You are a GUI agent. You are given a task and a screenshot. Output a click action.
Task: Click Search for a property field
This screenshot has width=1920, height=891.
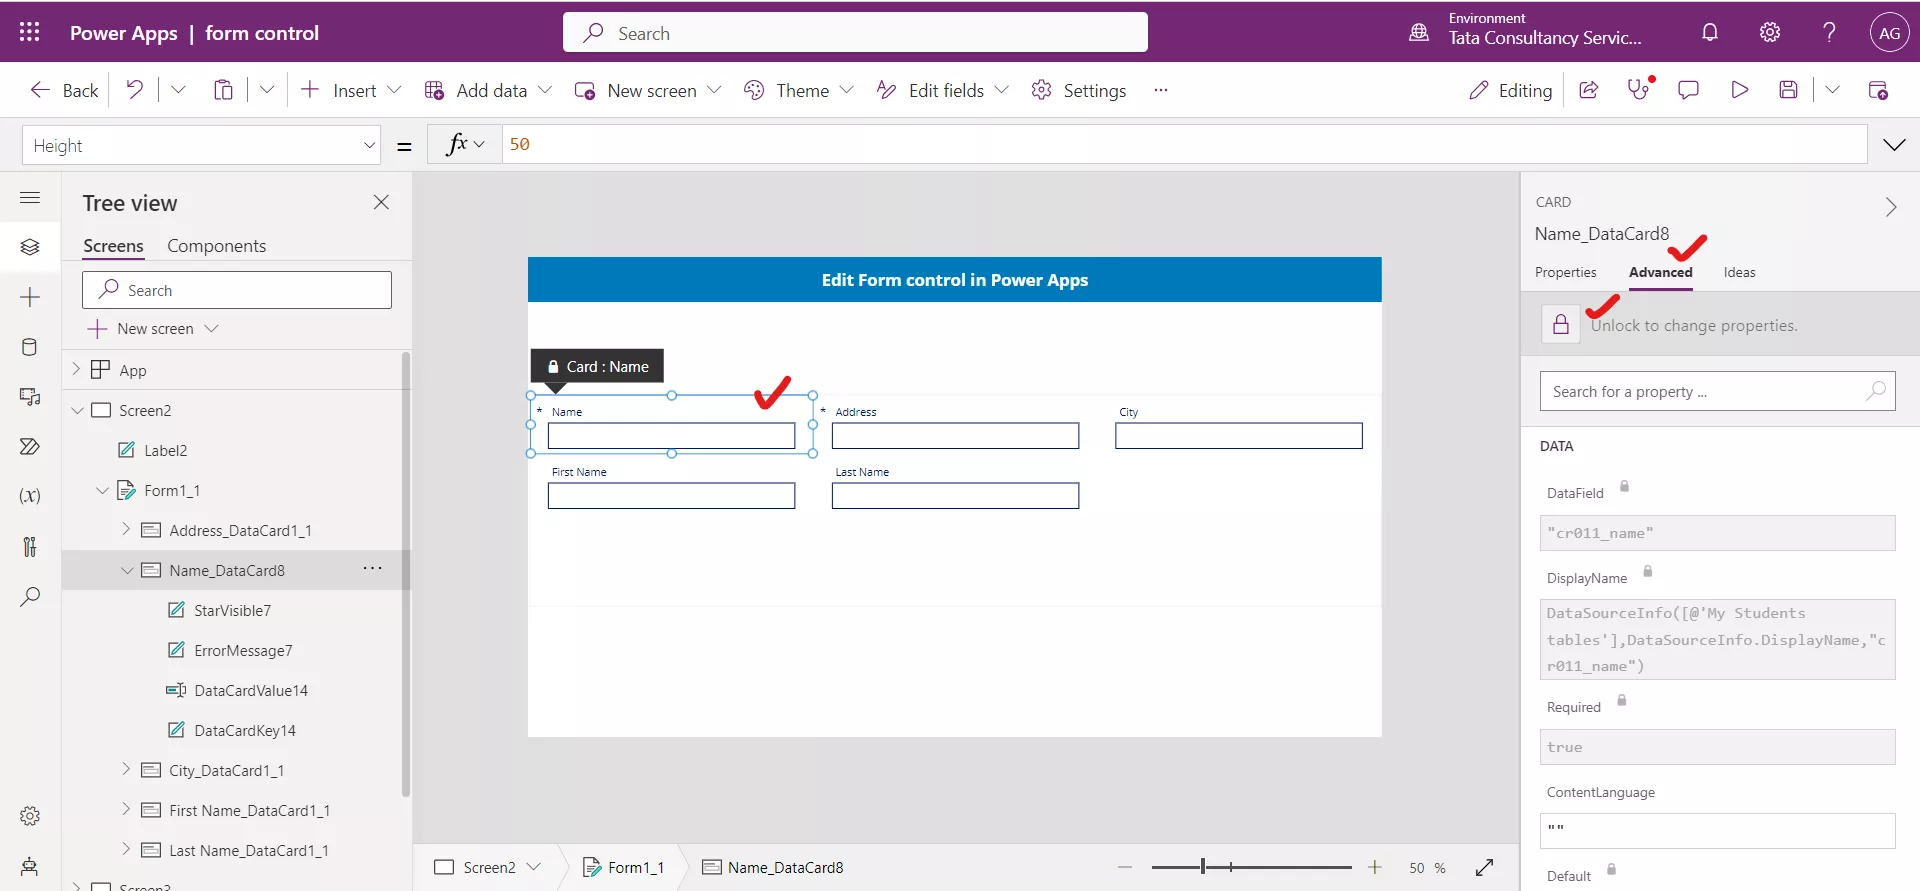click(x=1717, y=391)
